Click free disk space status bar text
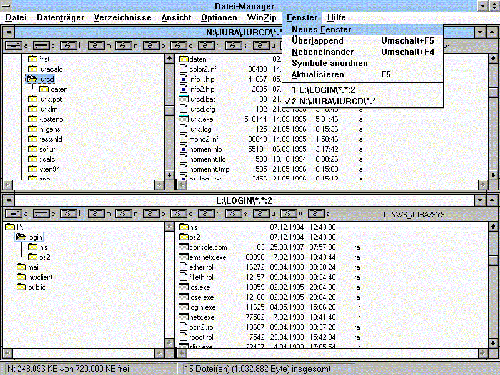The height and width of the screenshot is (375, 500). coord(69,369)
